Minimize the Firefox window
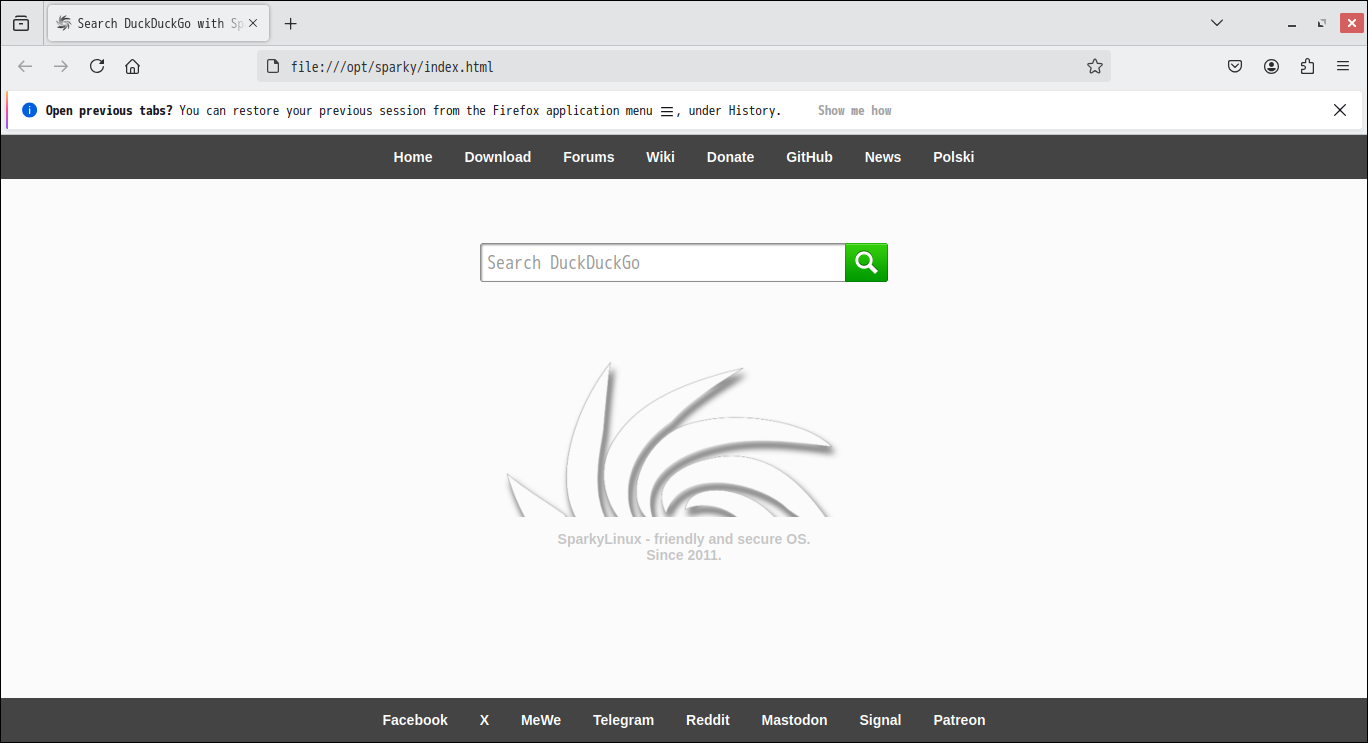This screenshot has width=1368, height=743. tap(1293, 23)
